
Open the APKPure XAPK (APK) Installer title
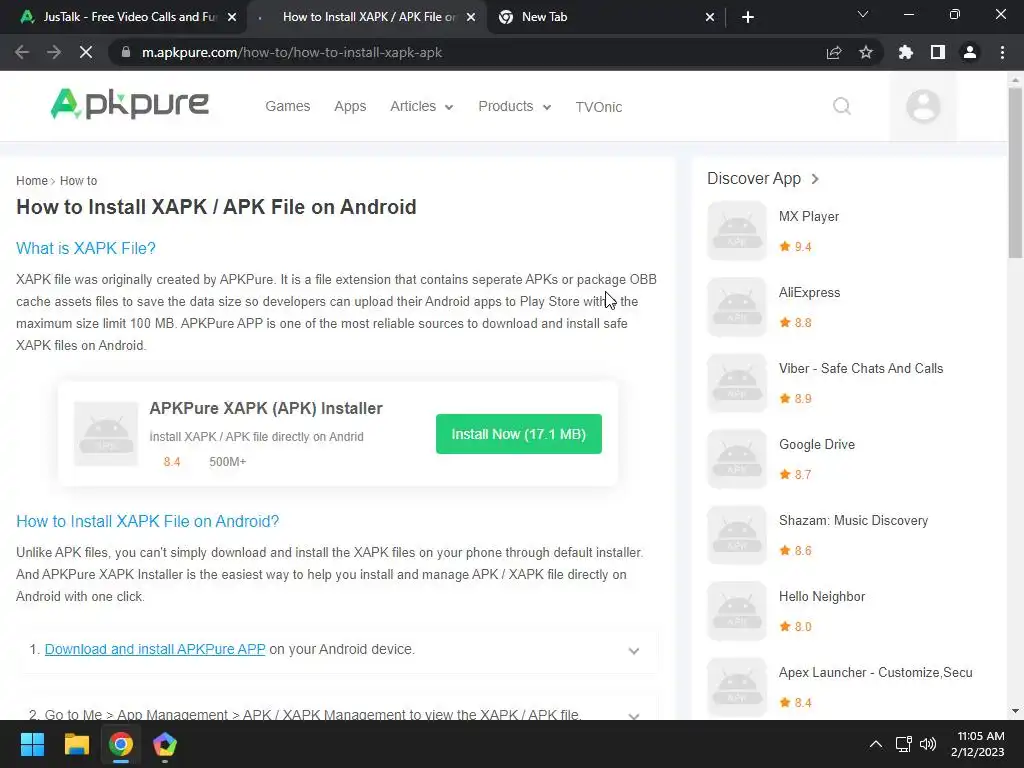point(266,408)
